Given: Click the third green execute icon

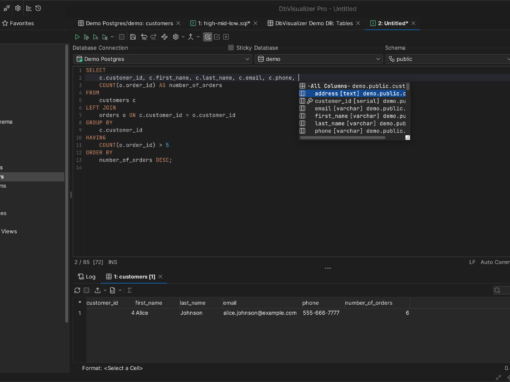Looking at the screenshot, I should tap(96, 37).
